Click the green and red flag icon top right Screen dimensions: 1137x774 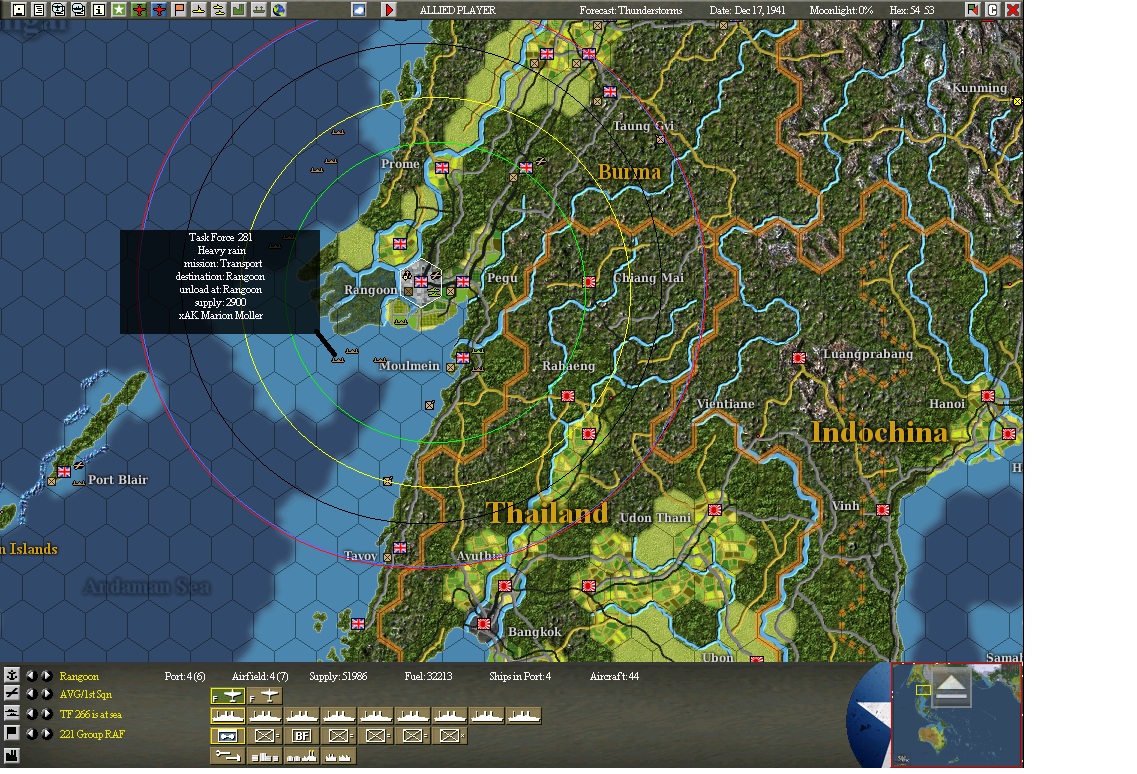(x=972, y=10)
